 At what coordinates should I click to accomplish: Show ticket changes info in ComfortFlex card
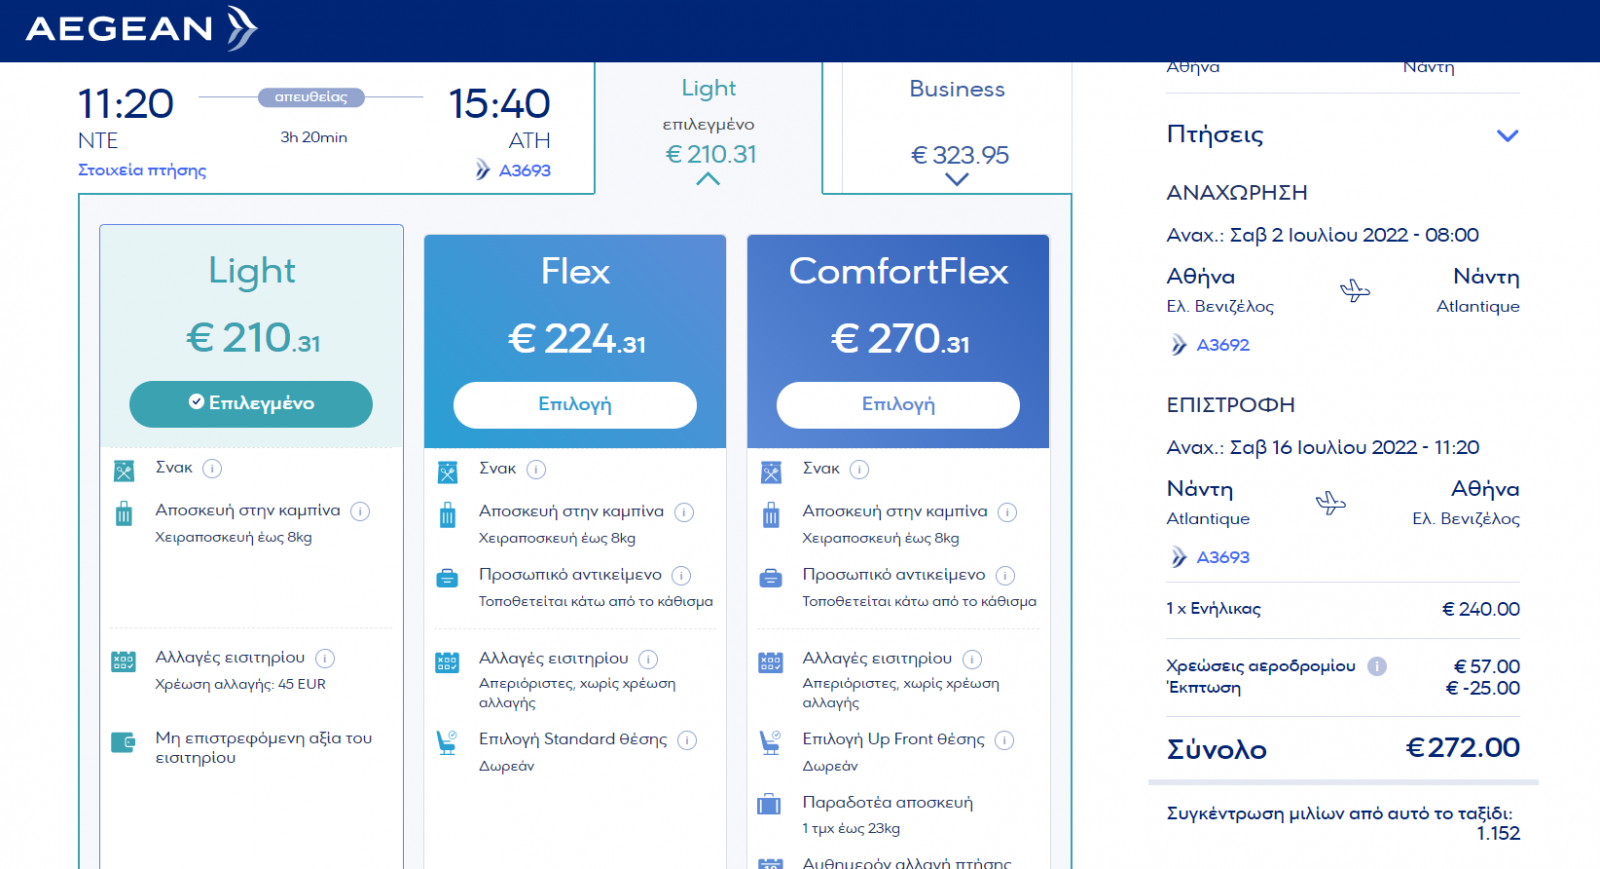tap(972, 659)
